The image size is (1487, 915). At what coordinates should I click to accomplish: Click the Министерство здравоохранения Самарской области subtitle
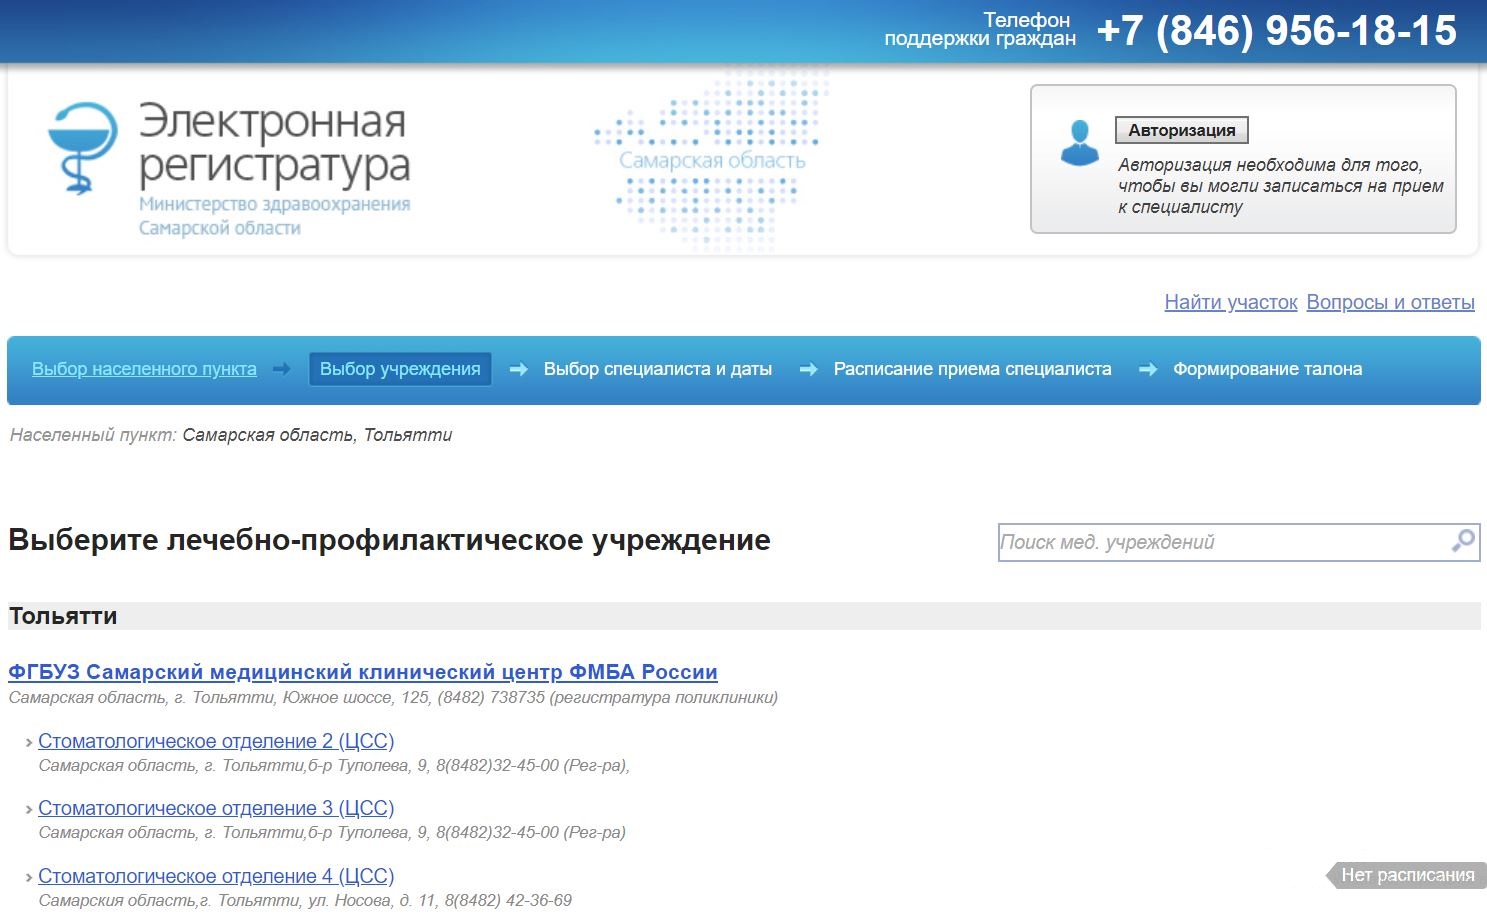[274, 216]
